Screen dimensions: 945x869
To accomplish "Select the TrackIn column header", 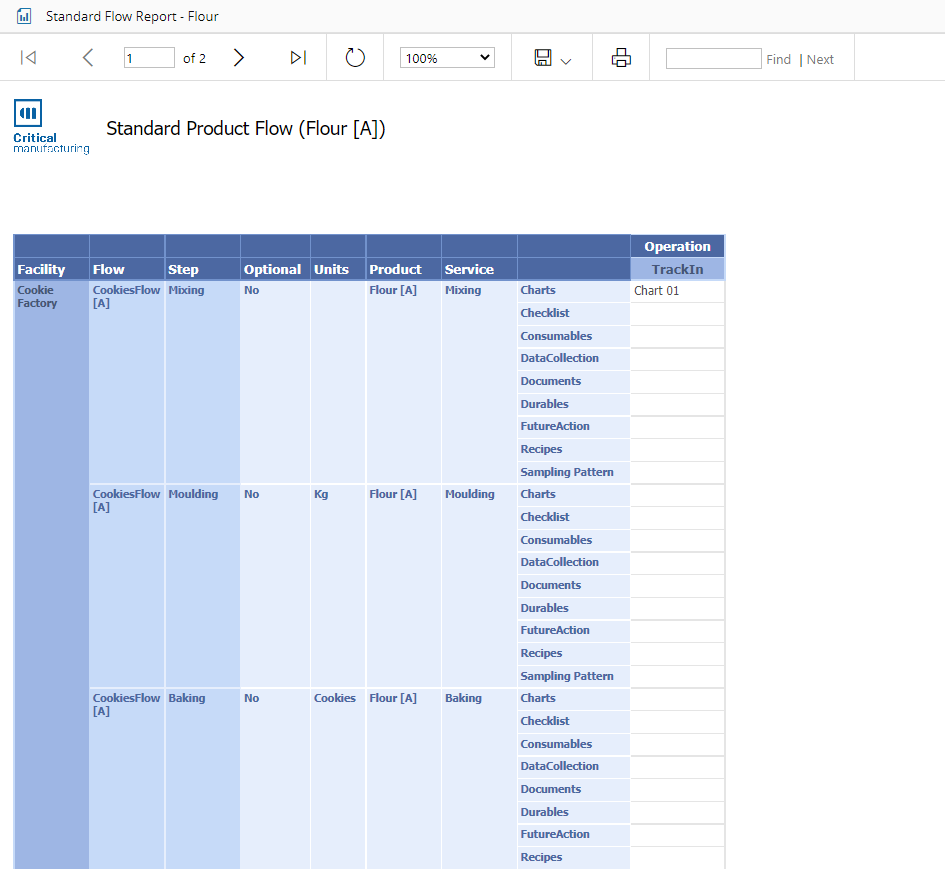I will pos(677,269).
